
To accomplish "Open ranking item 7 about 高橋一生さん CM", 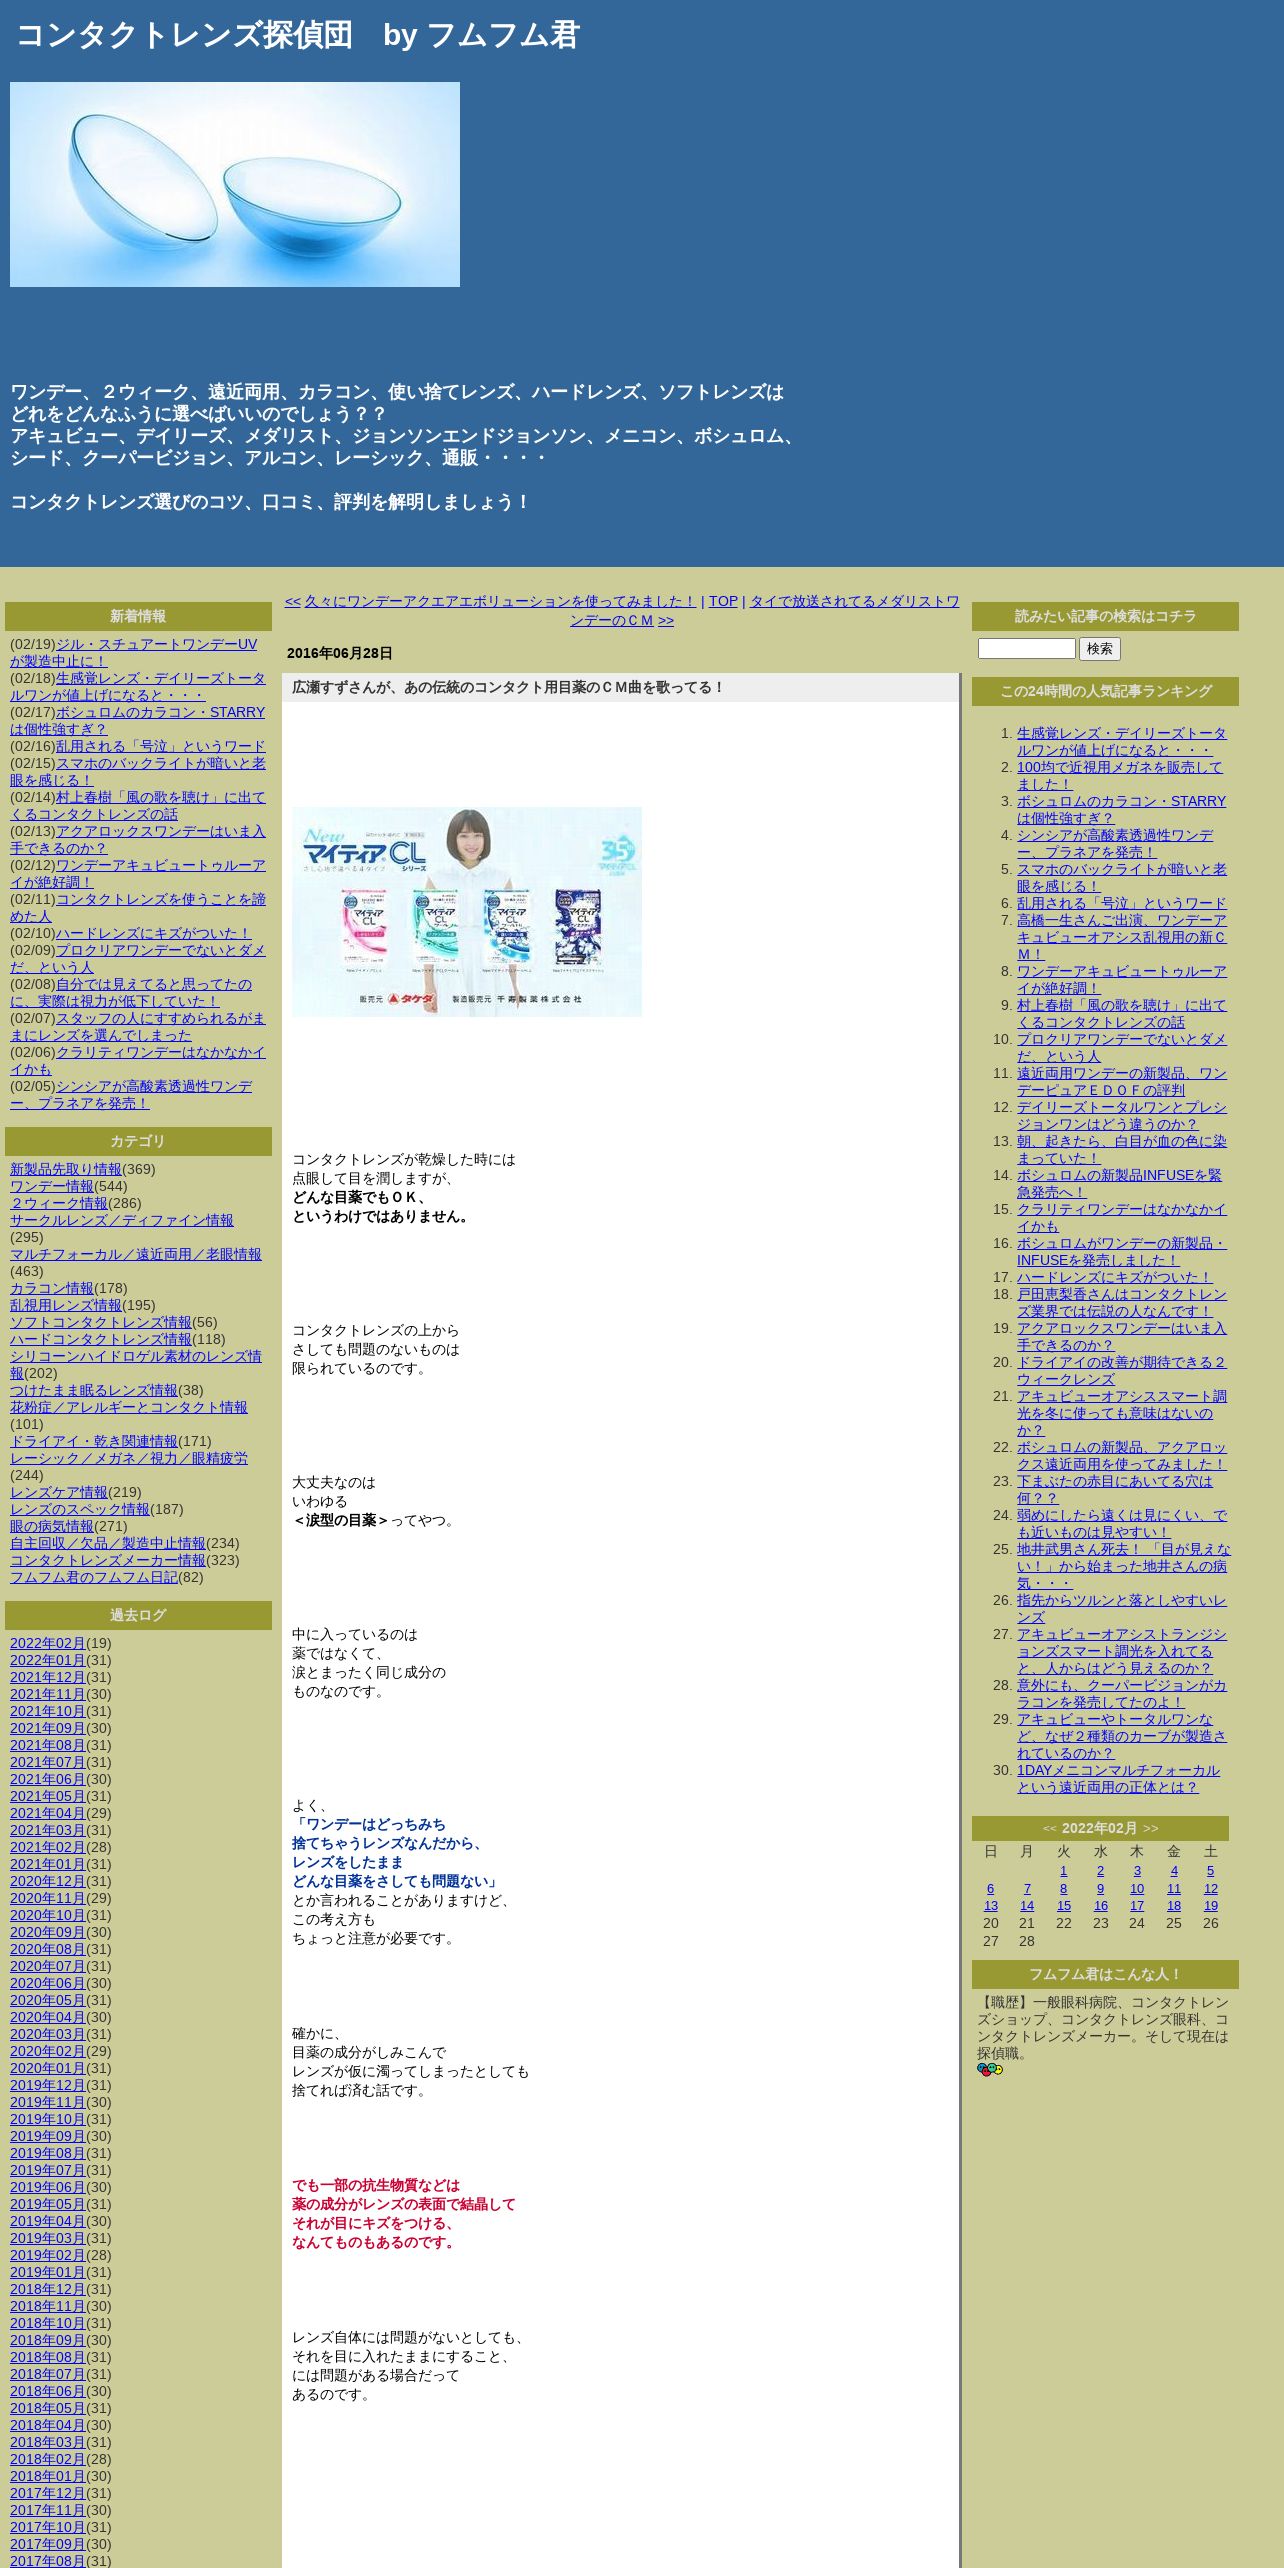I will (1122, 937).
